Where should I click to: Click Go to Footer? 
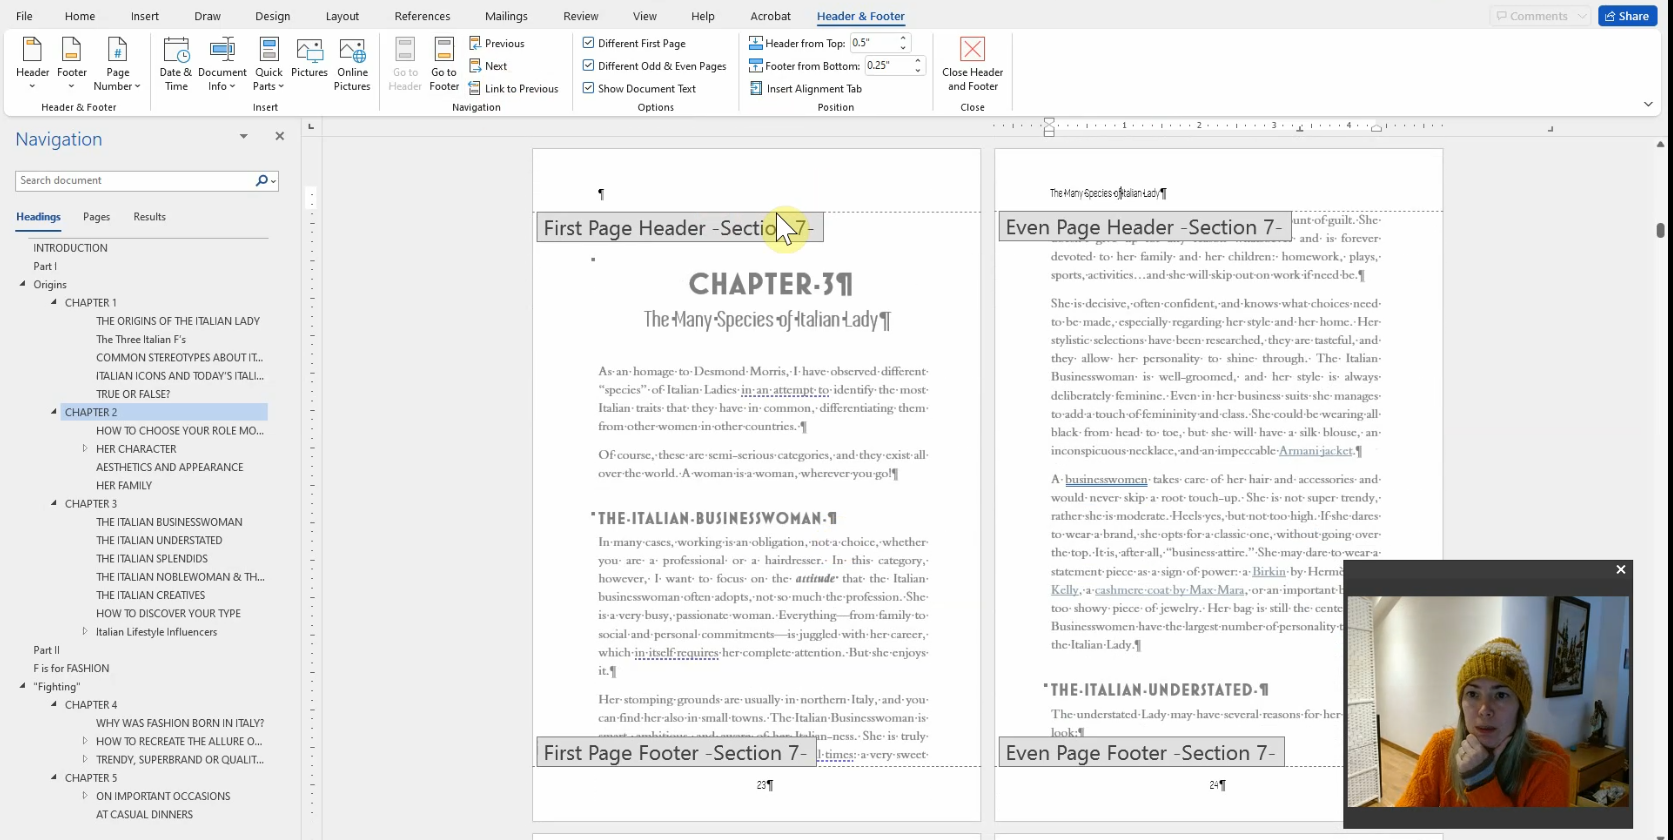(x=444, y=64)
